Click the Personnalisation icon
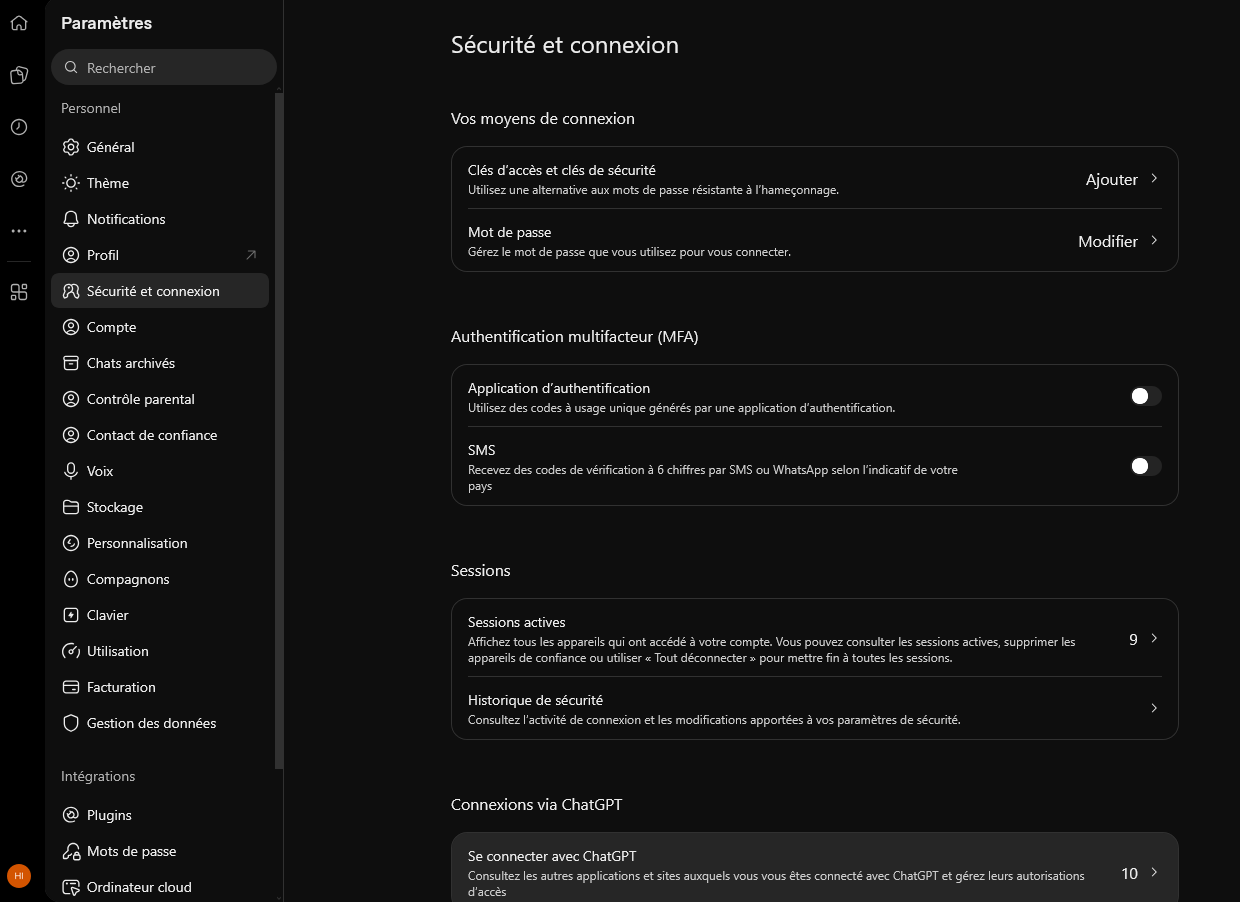The image size is (1240, 902). pyautogui.click(x=71, y=543)
